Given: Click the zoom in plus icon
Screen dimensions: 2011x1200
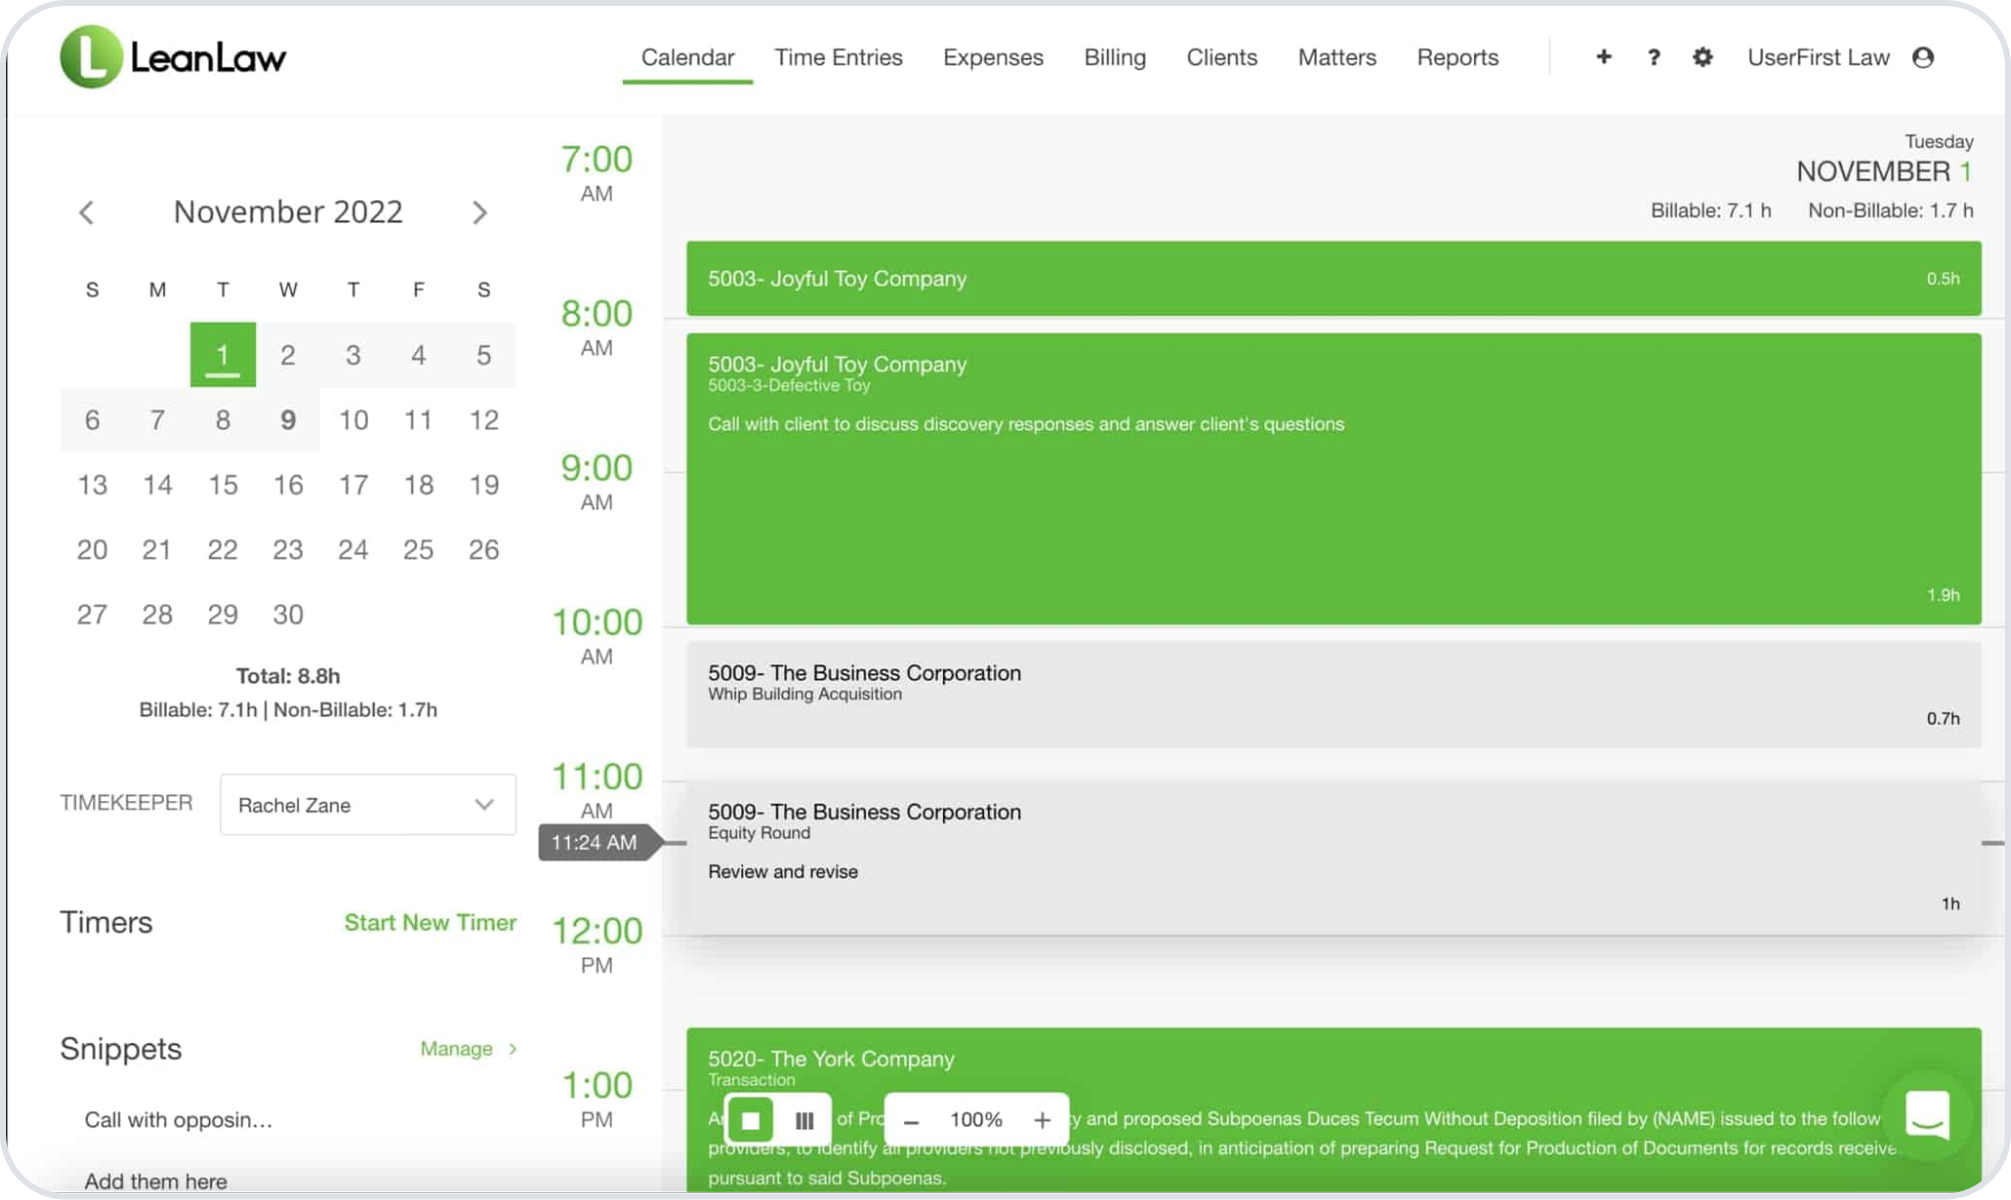Looking at the screenshot, I should pyautogui.click(x=1042, y=1119).
